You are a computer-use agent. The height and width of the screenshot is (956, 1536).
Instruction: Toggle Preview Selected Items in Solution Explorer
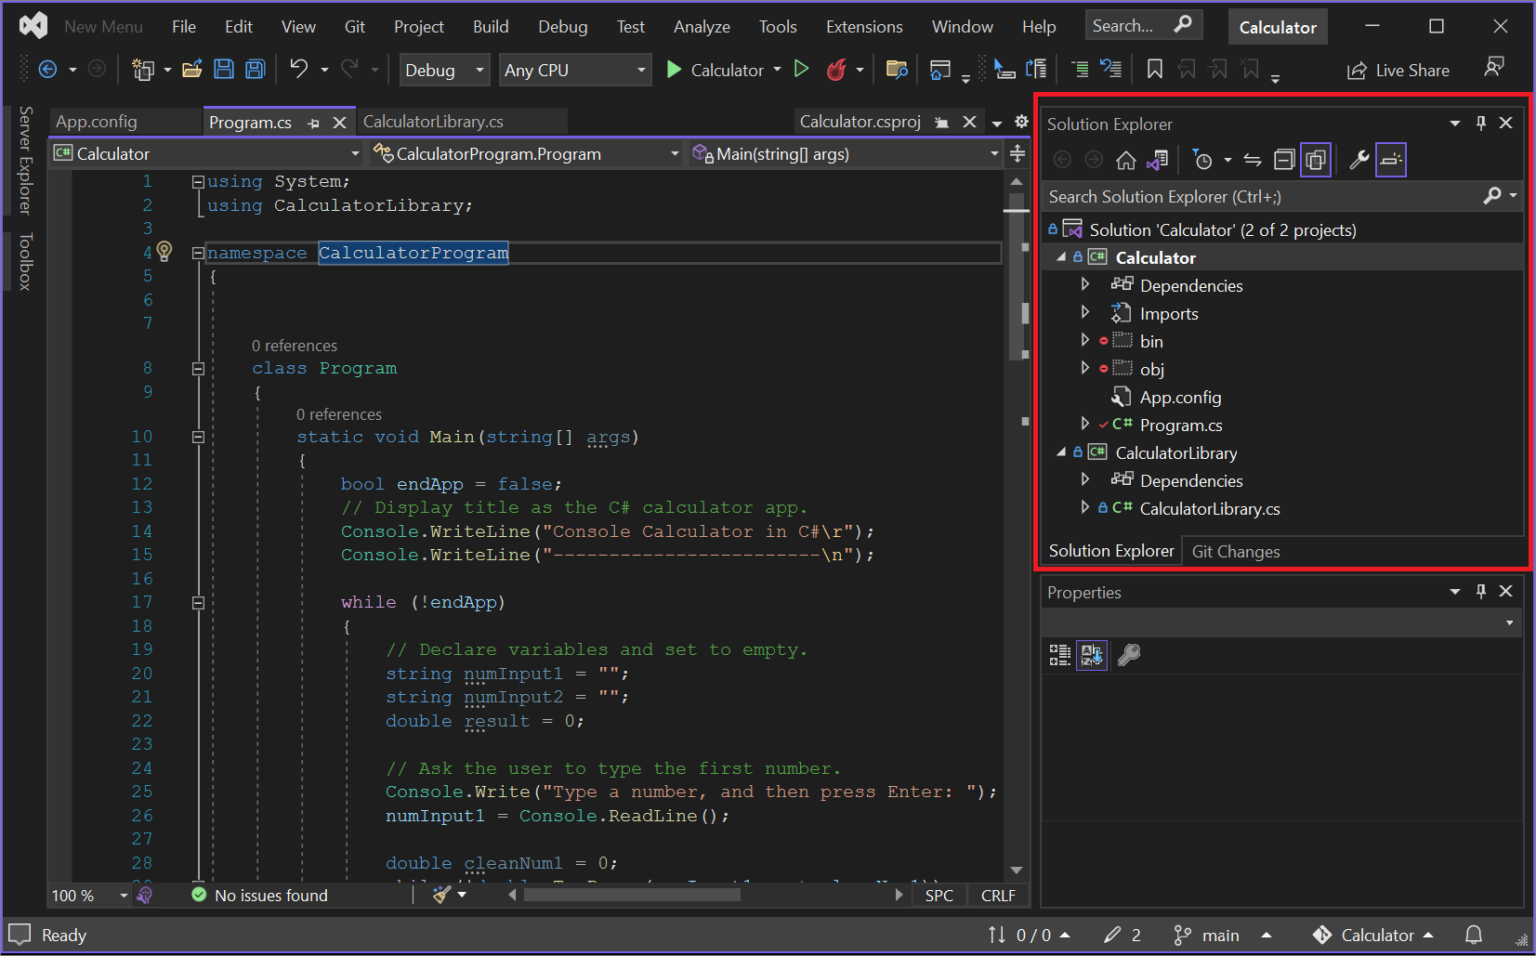coord(1390,159)
